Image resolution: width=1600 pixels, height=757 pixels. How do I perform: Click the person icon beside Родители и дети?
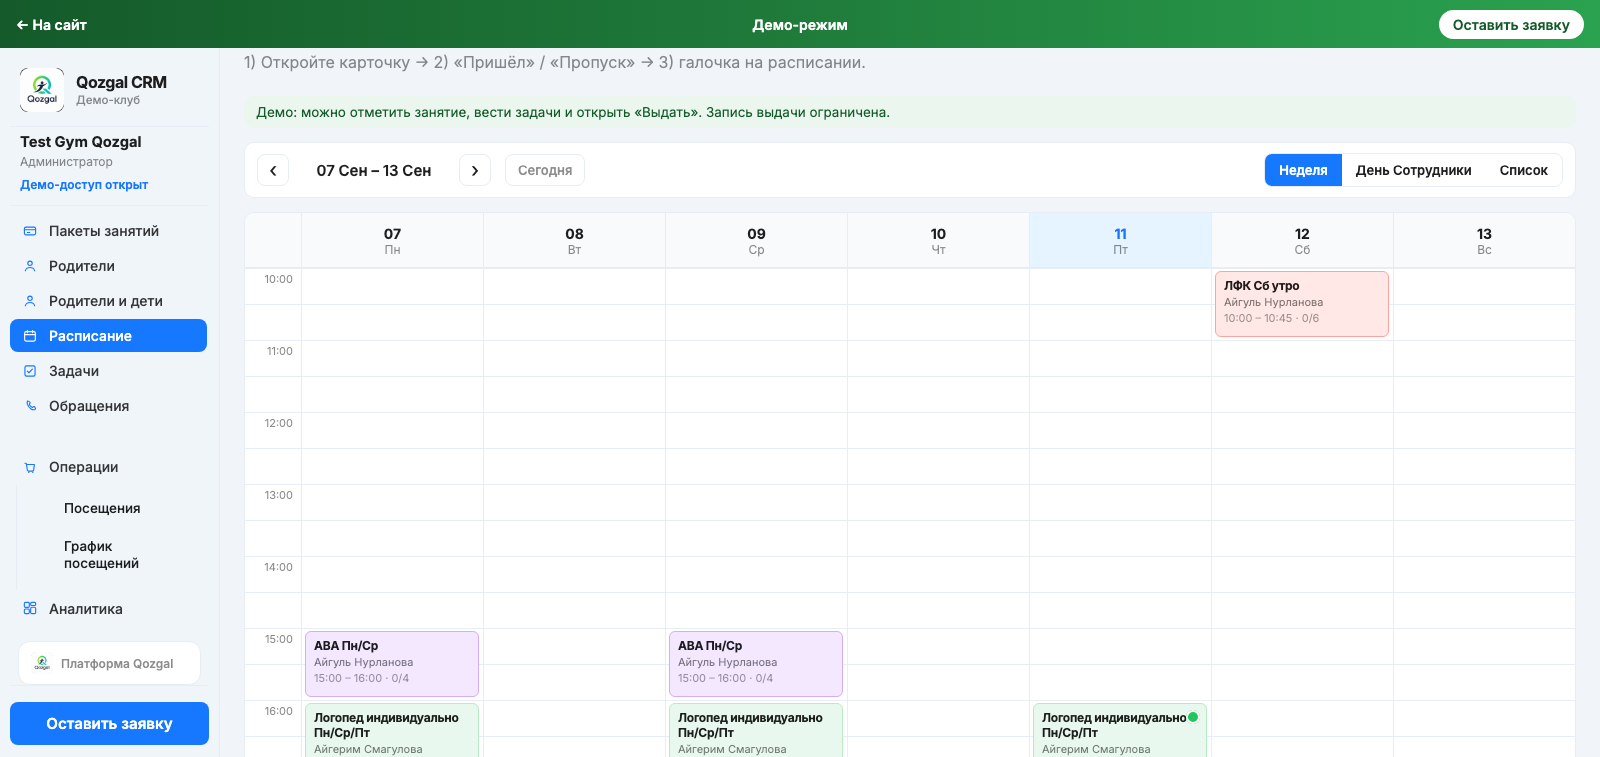click(30, 301)
